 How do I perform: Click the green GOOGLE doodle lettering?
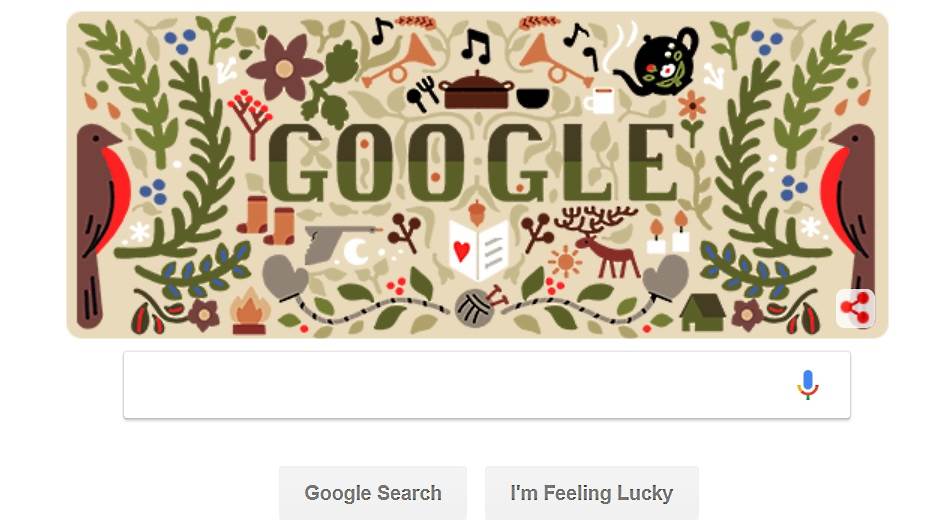474,163
